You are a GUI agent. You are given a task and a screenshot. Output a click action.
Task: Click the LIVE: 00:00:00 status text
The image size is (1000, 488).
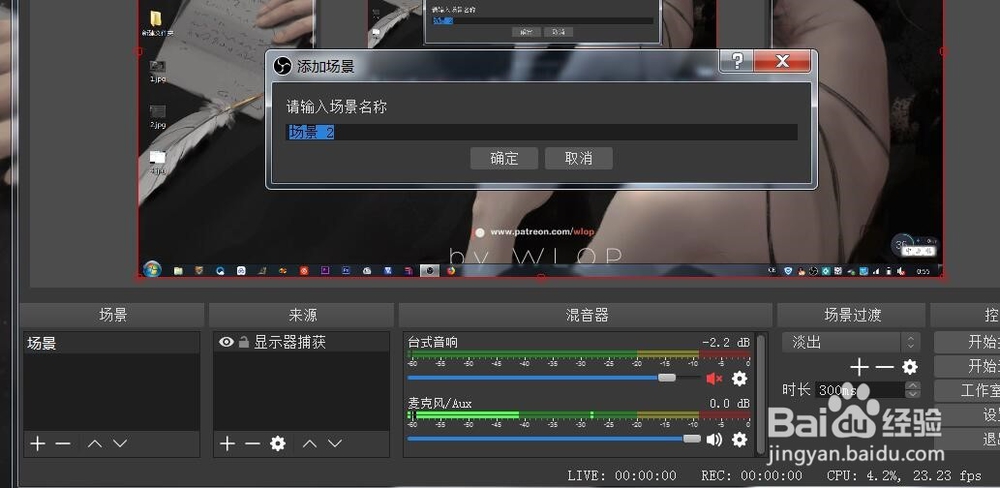pos(622,475)
